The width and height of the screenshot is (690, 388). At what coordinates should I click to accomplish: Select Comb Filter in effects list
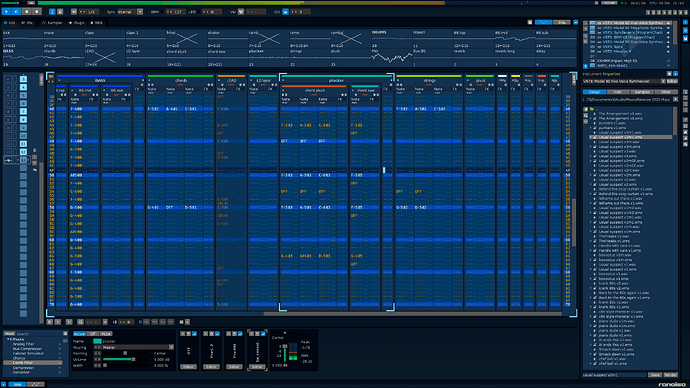33,362
